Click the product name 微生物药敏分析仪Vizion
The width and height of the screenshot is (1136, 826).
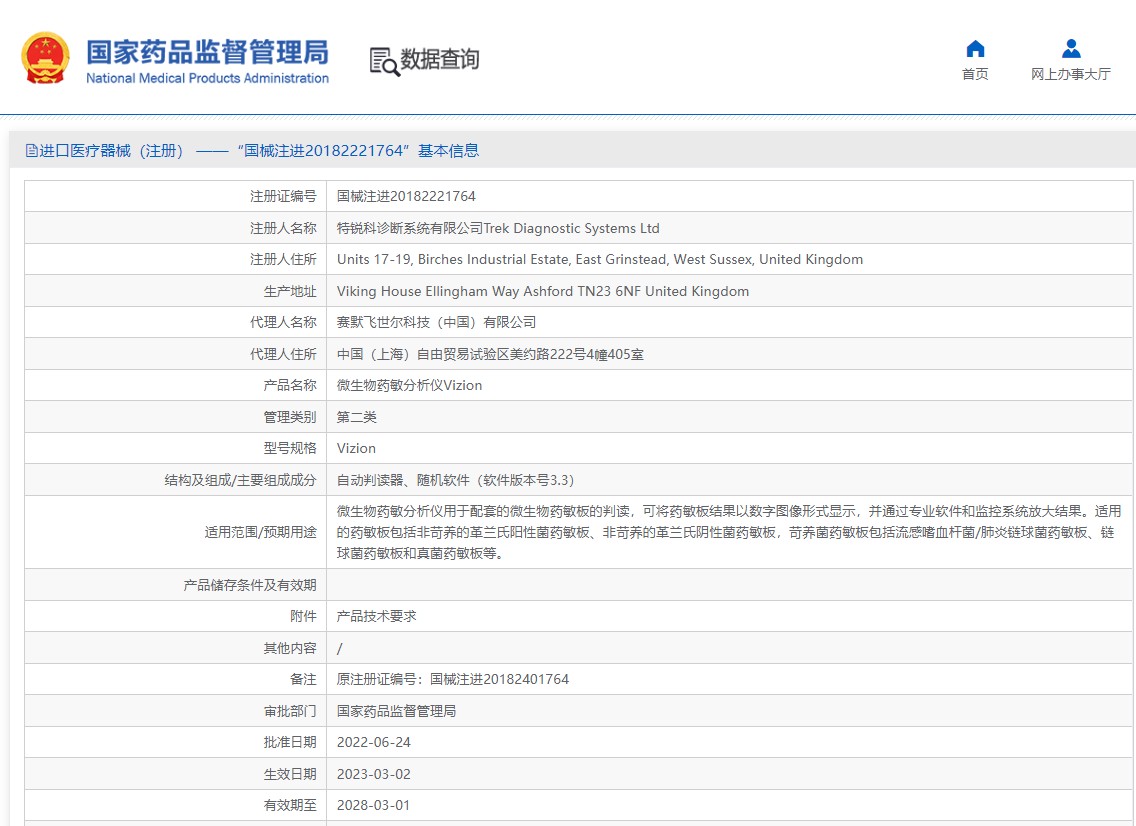click(409, 386)
